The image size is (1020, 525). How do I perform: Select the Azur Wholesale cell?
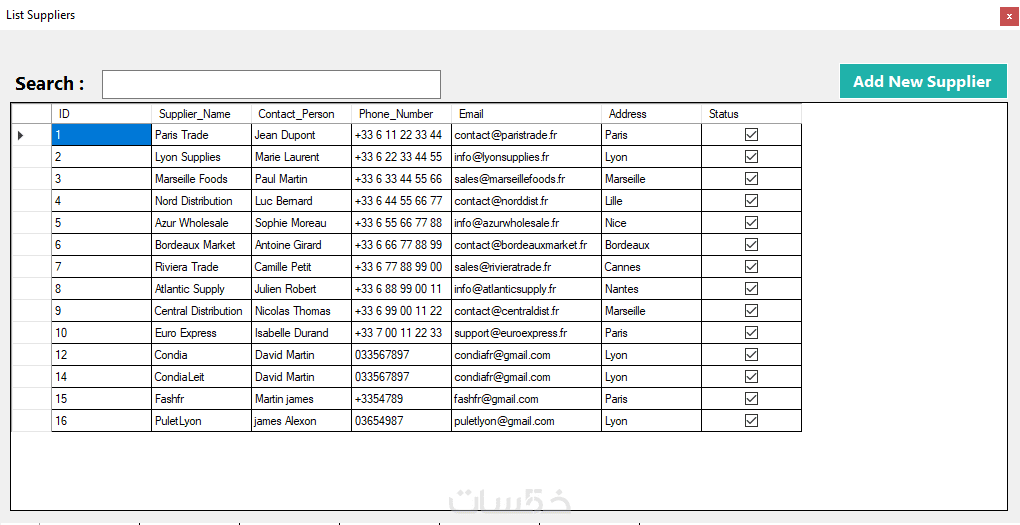pos(202,222)
